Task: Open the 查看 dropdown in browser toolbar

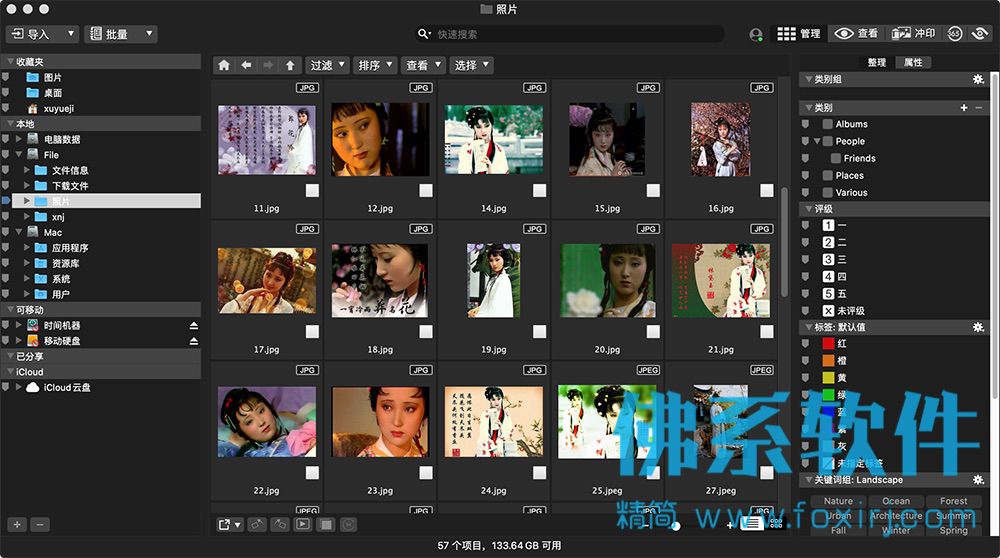Action: (x=423, y=65)
